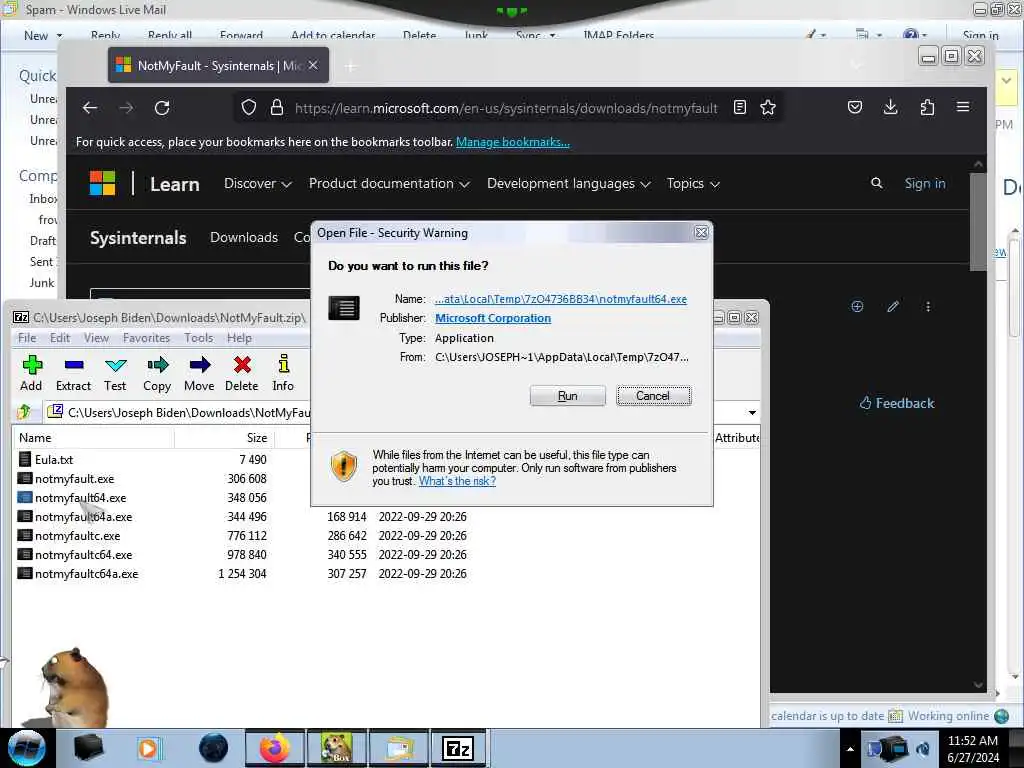
Task: Select Eula.txt in the archive list
Action: (x=54, y=460)
